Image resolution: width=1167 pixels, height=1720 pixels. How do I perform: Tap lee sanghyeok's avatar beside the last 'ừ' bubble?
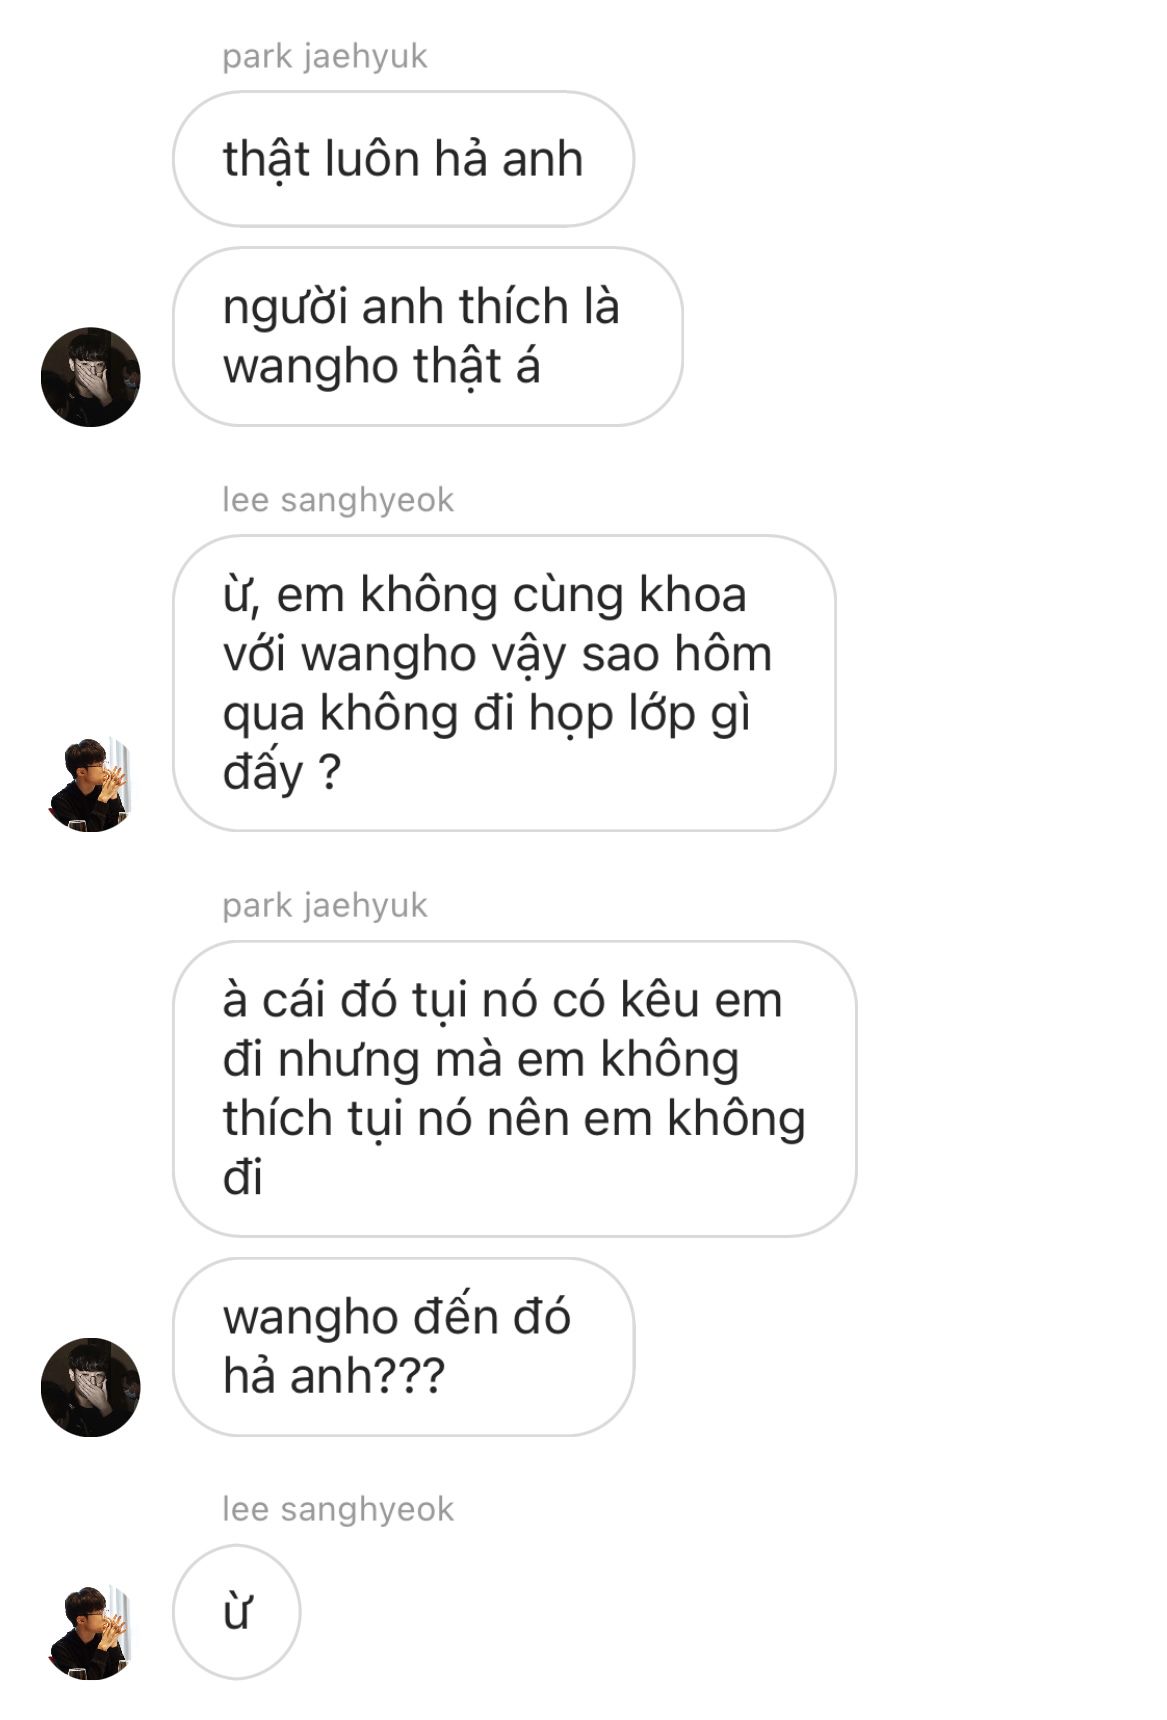pos(90,1631)
